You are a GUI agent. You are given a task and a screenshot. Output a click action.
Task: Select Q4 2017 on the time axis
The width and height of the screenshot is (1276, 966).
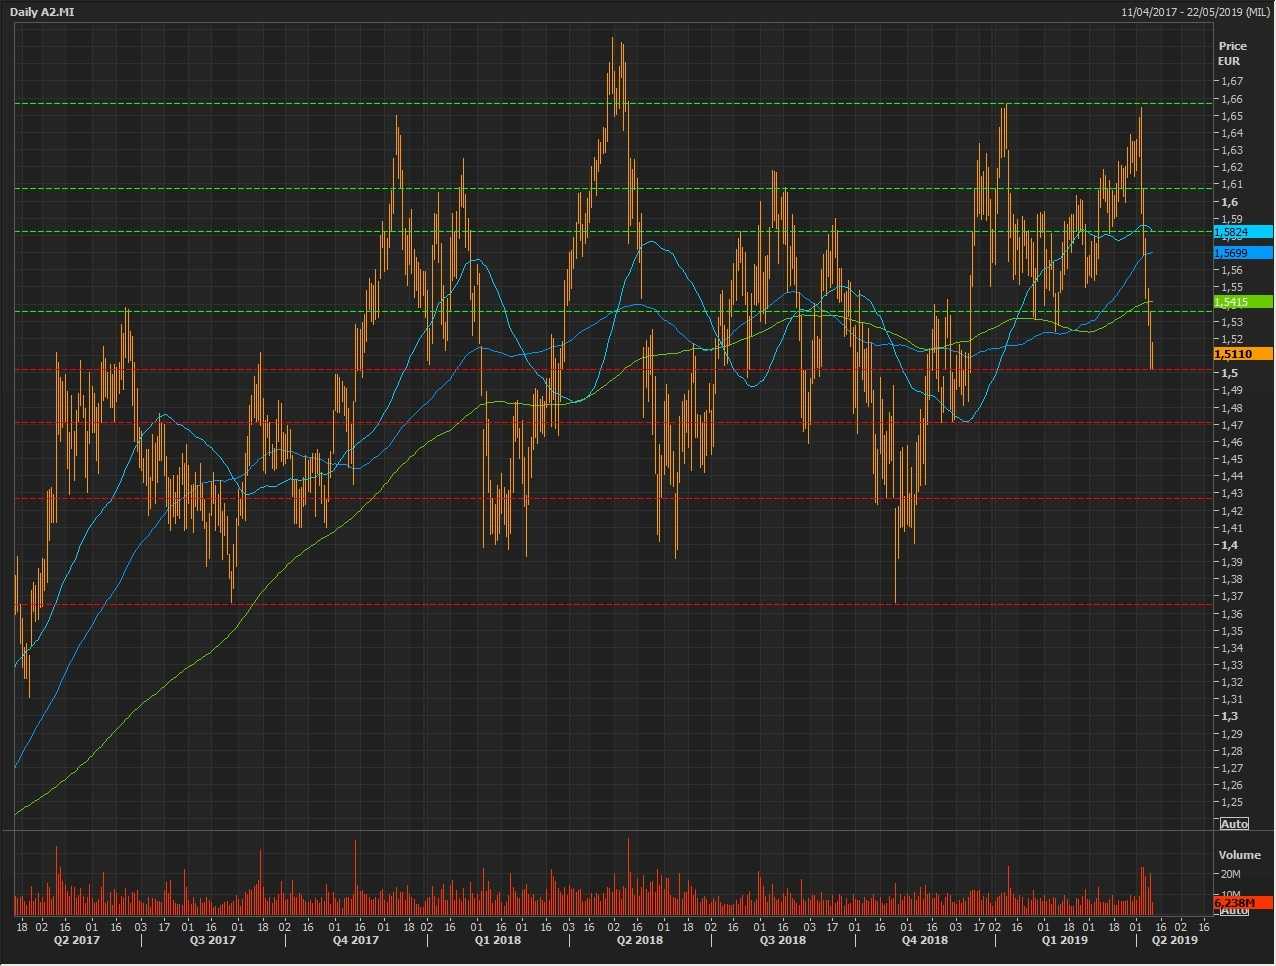coord(356,940)
